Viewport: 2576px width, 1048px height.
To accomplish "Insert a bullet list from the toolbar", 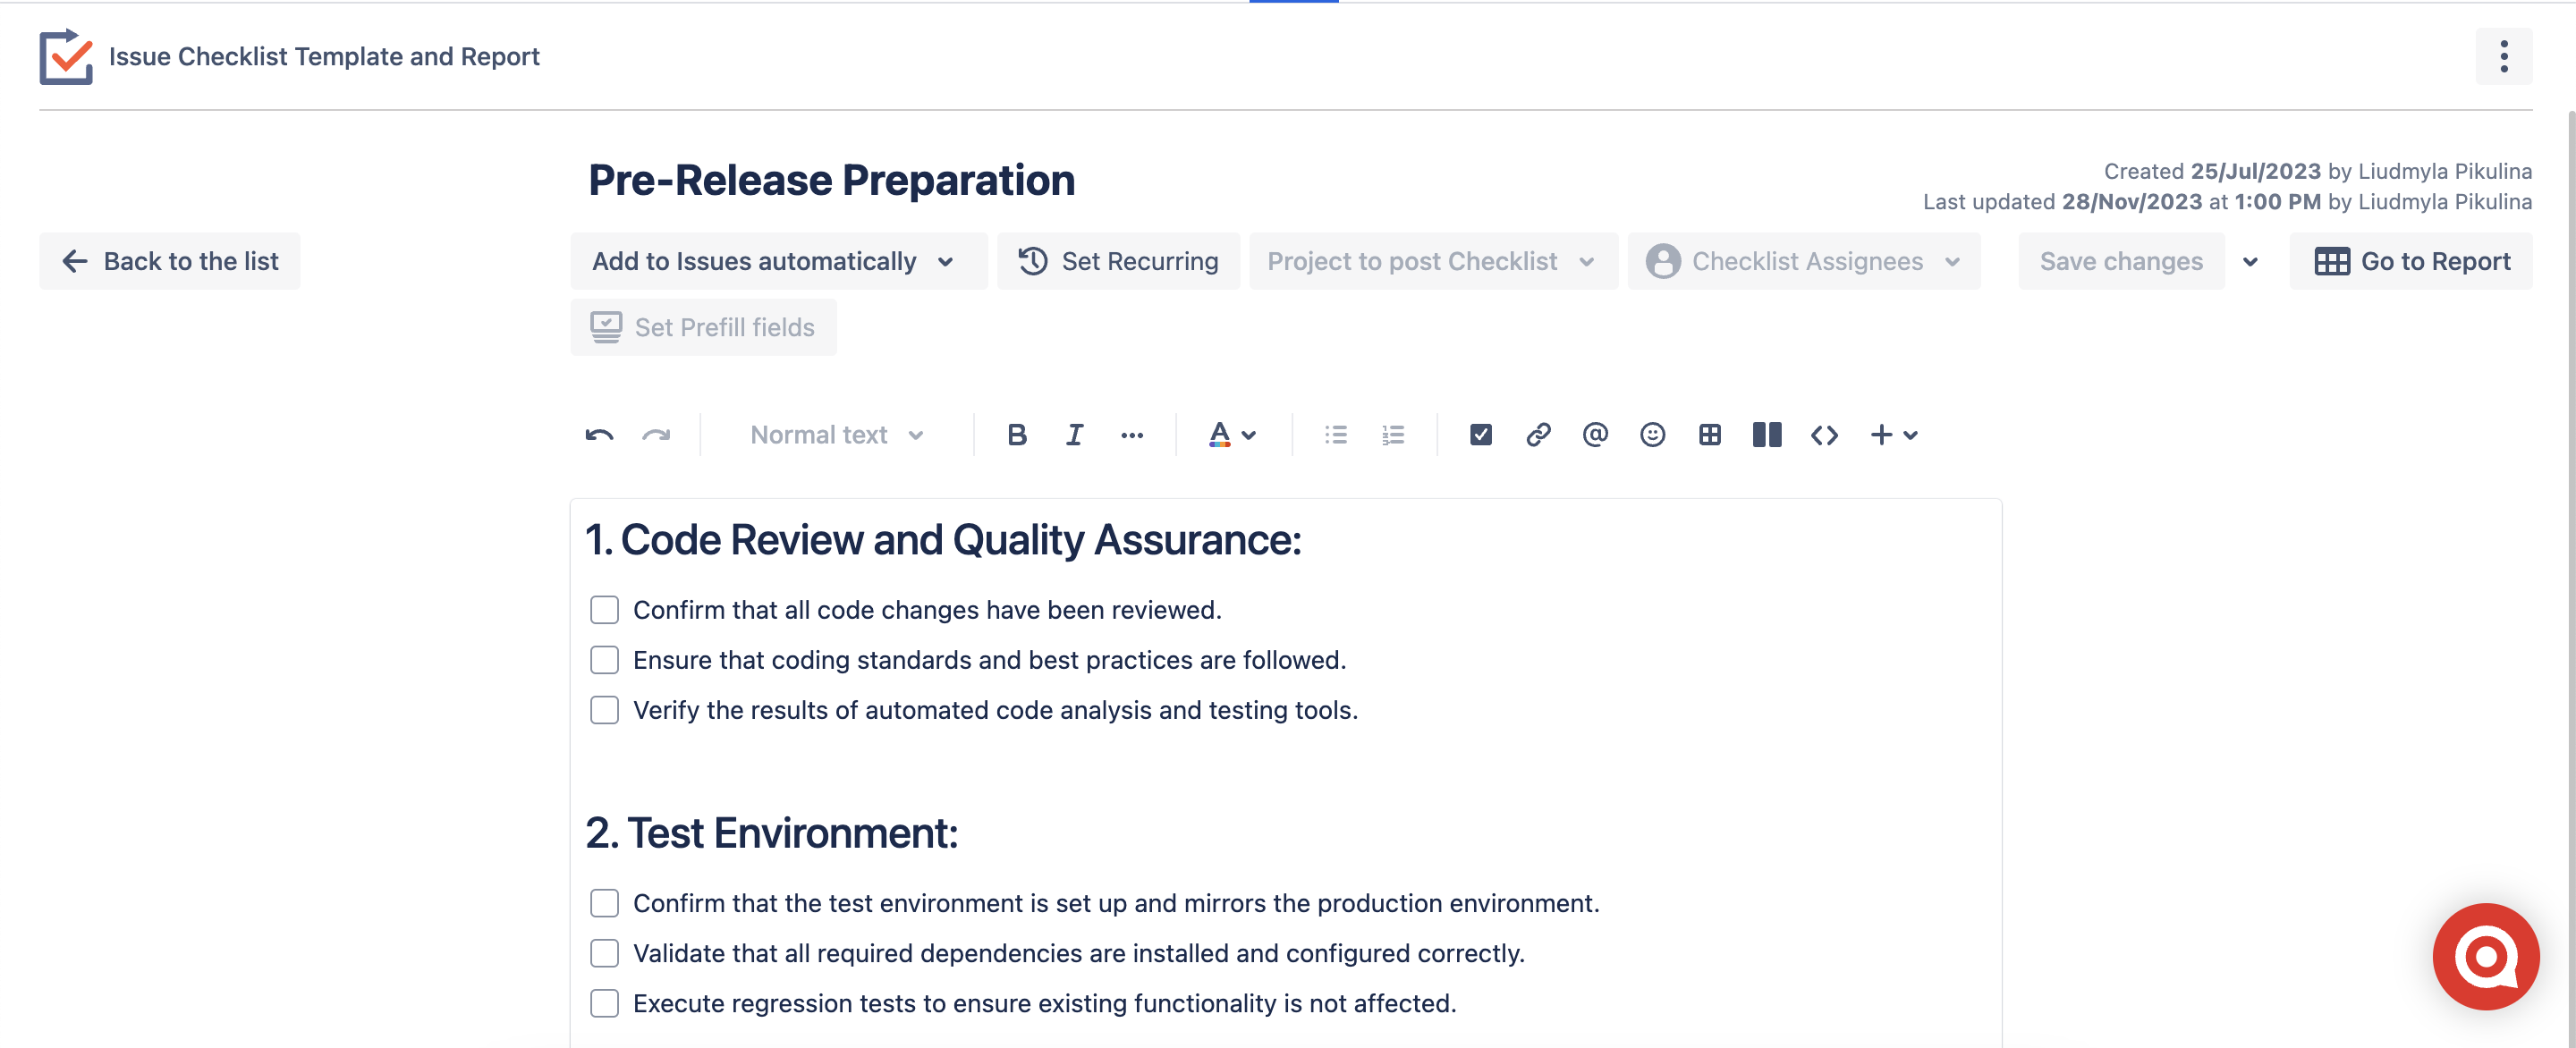I will click(x=1335, y=434).
